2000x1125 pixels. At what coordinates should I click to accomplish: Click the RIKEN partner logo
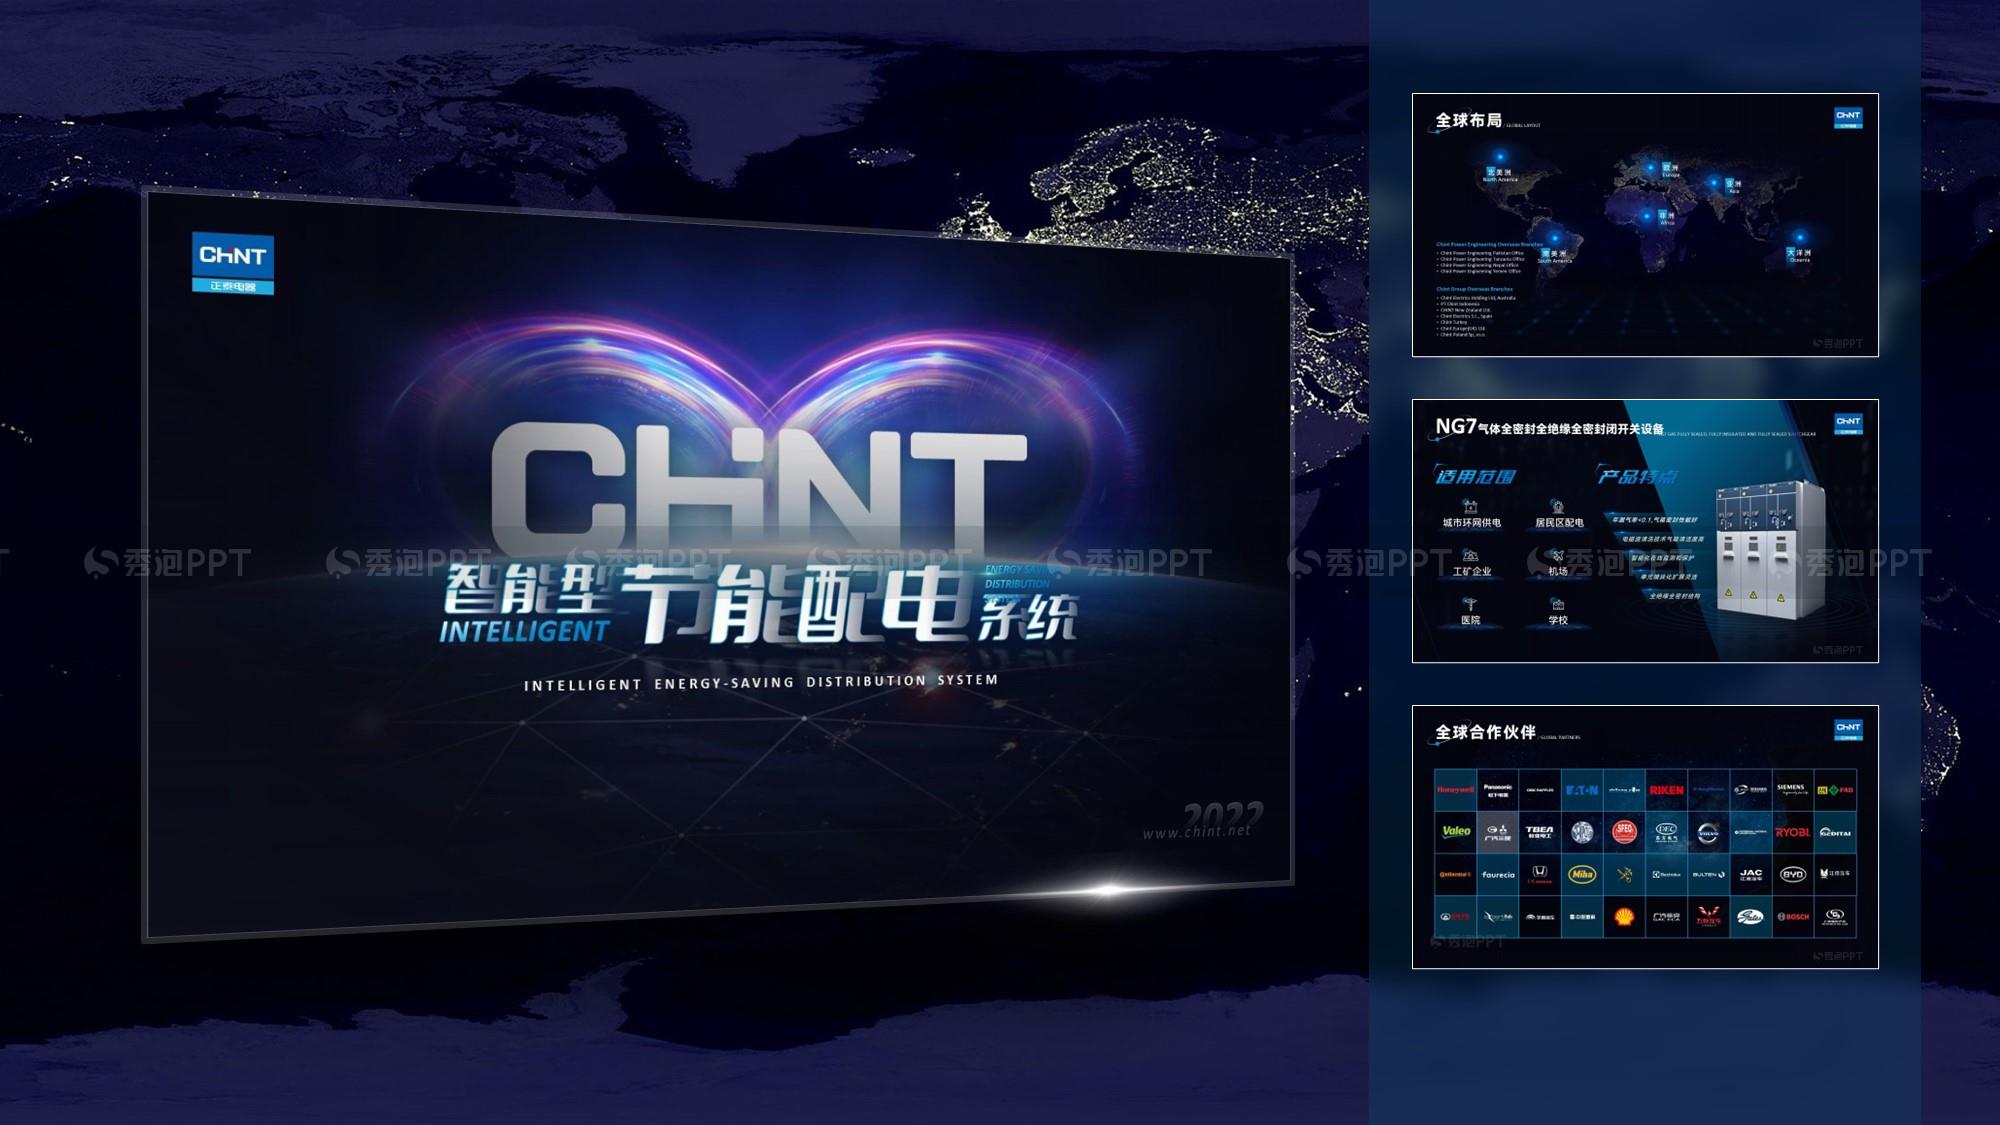click(x=1666, y=790)
